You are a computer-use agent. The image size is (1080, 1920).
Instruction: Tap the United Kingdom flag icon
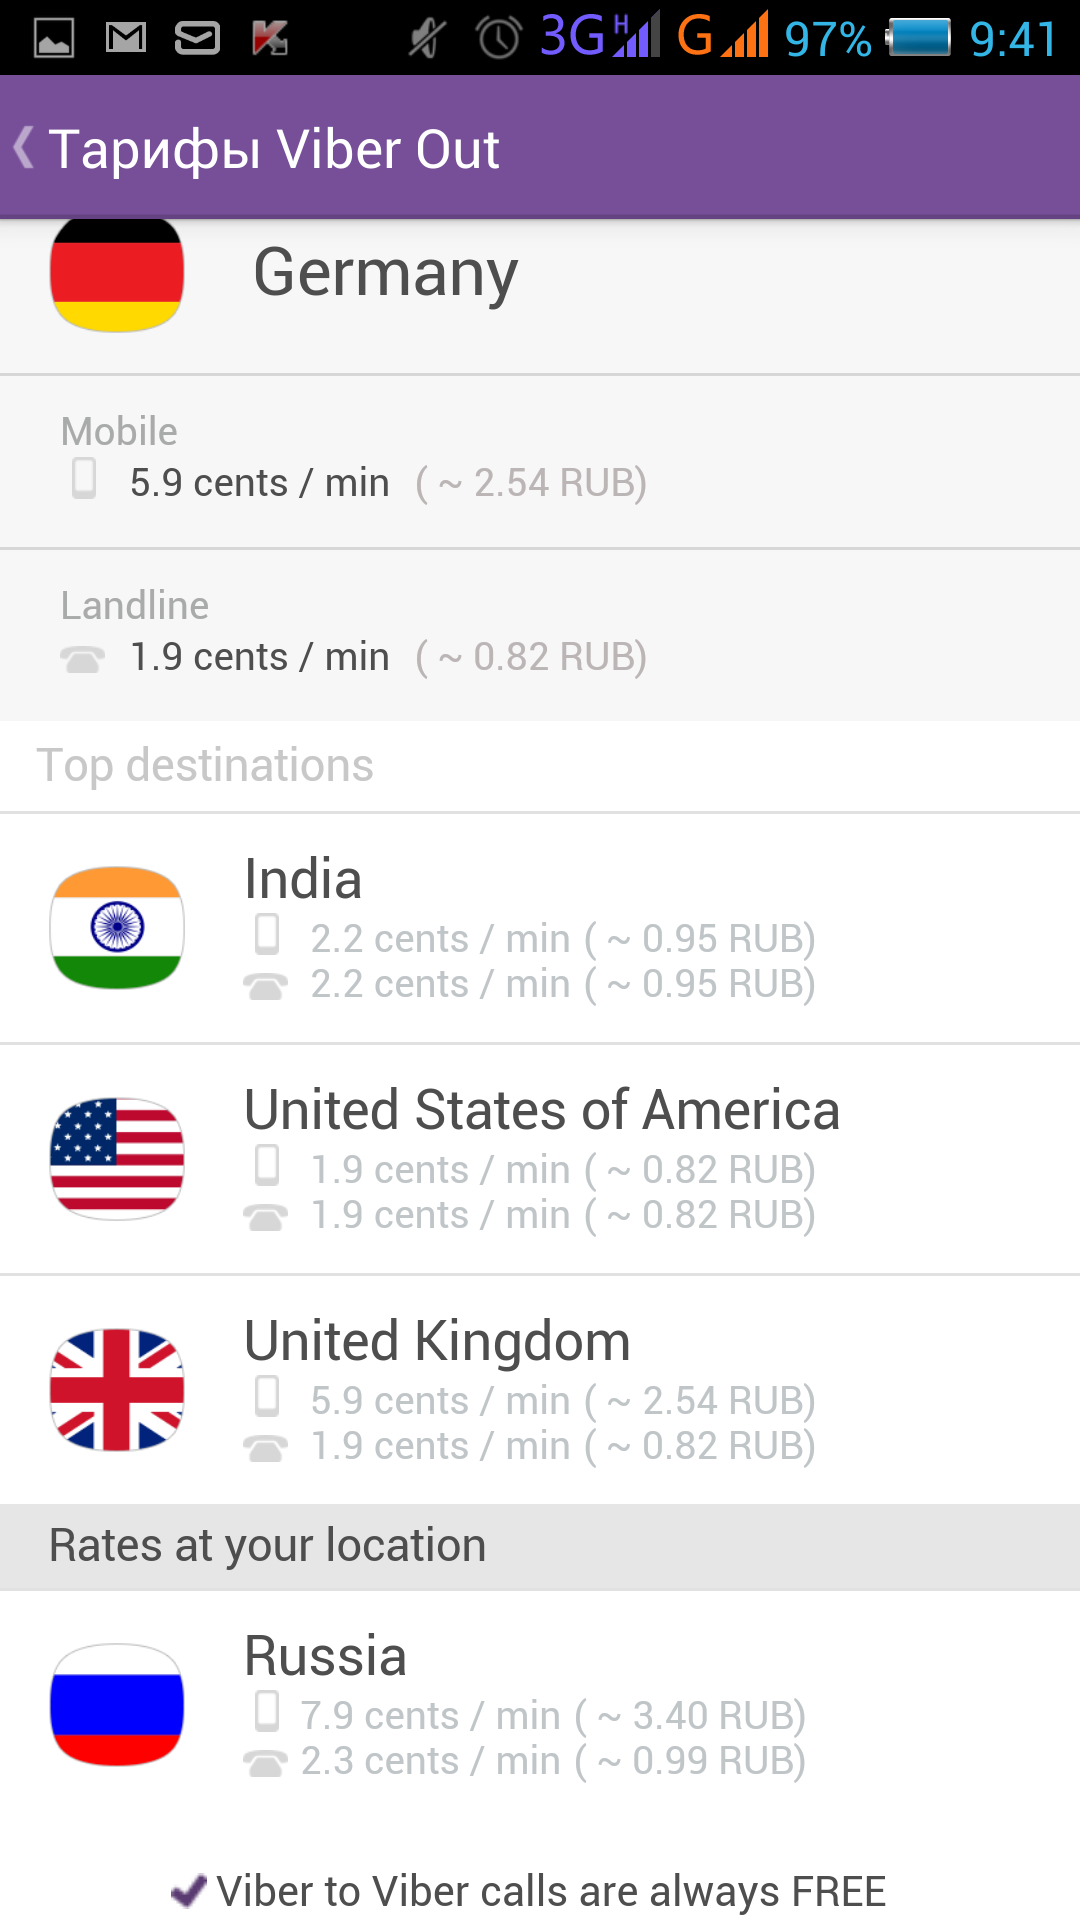tap(117, 1390)
